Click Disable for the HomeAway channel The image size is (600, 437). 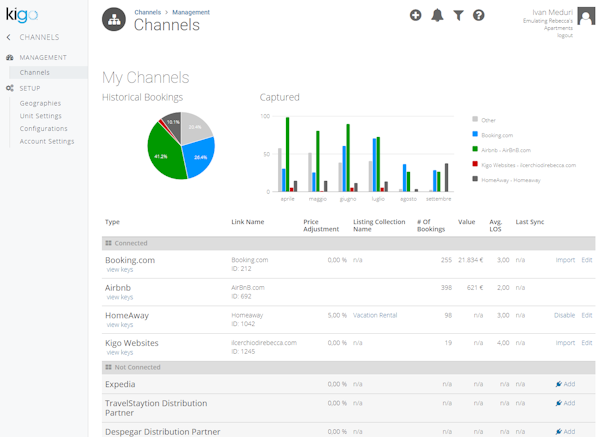click(x=565, y=315)
